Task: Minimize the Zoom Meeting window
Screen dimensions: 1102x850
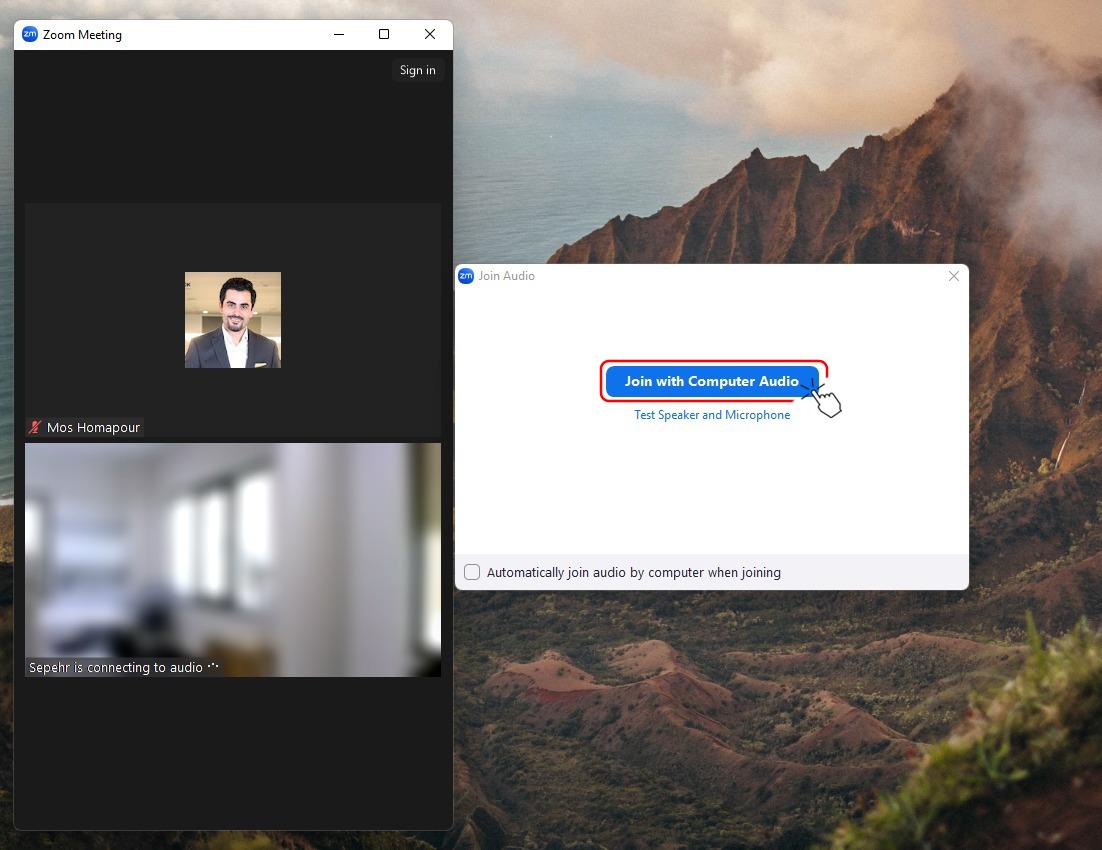Action: click(338, 34)
